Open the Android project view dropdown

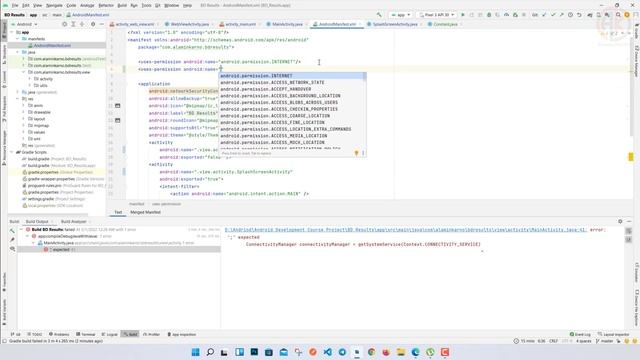pos(24,24)
